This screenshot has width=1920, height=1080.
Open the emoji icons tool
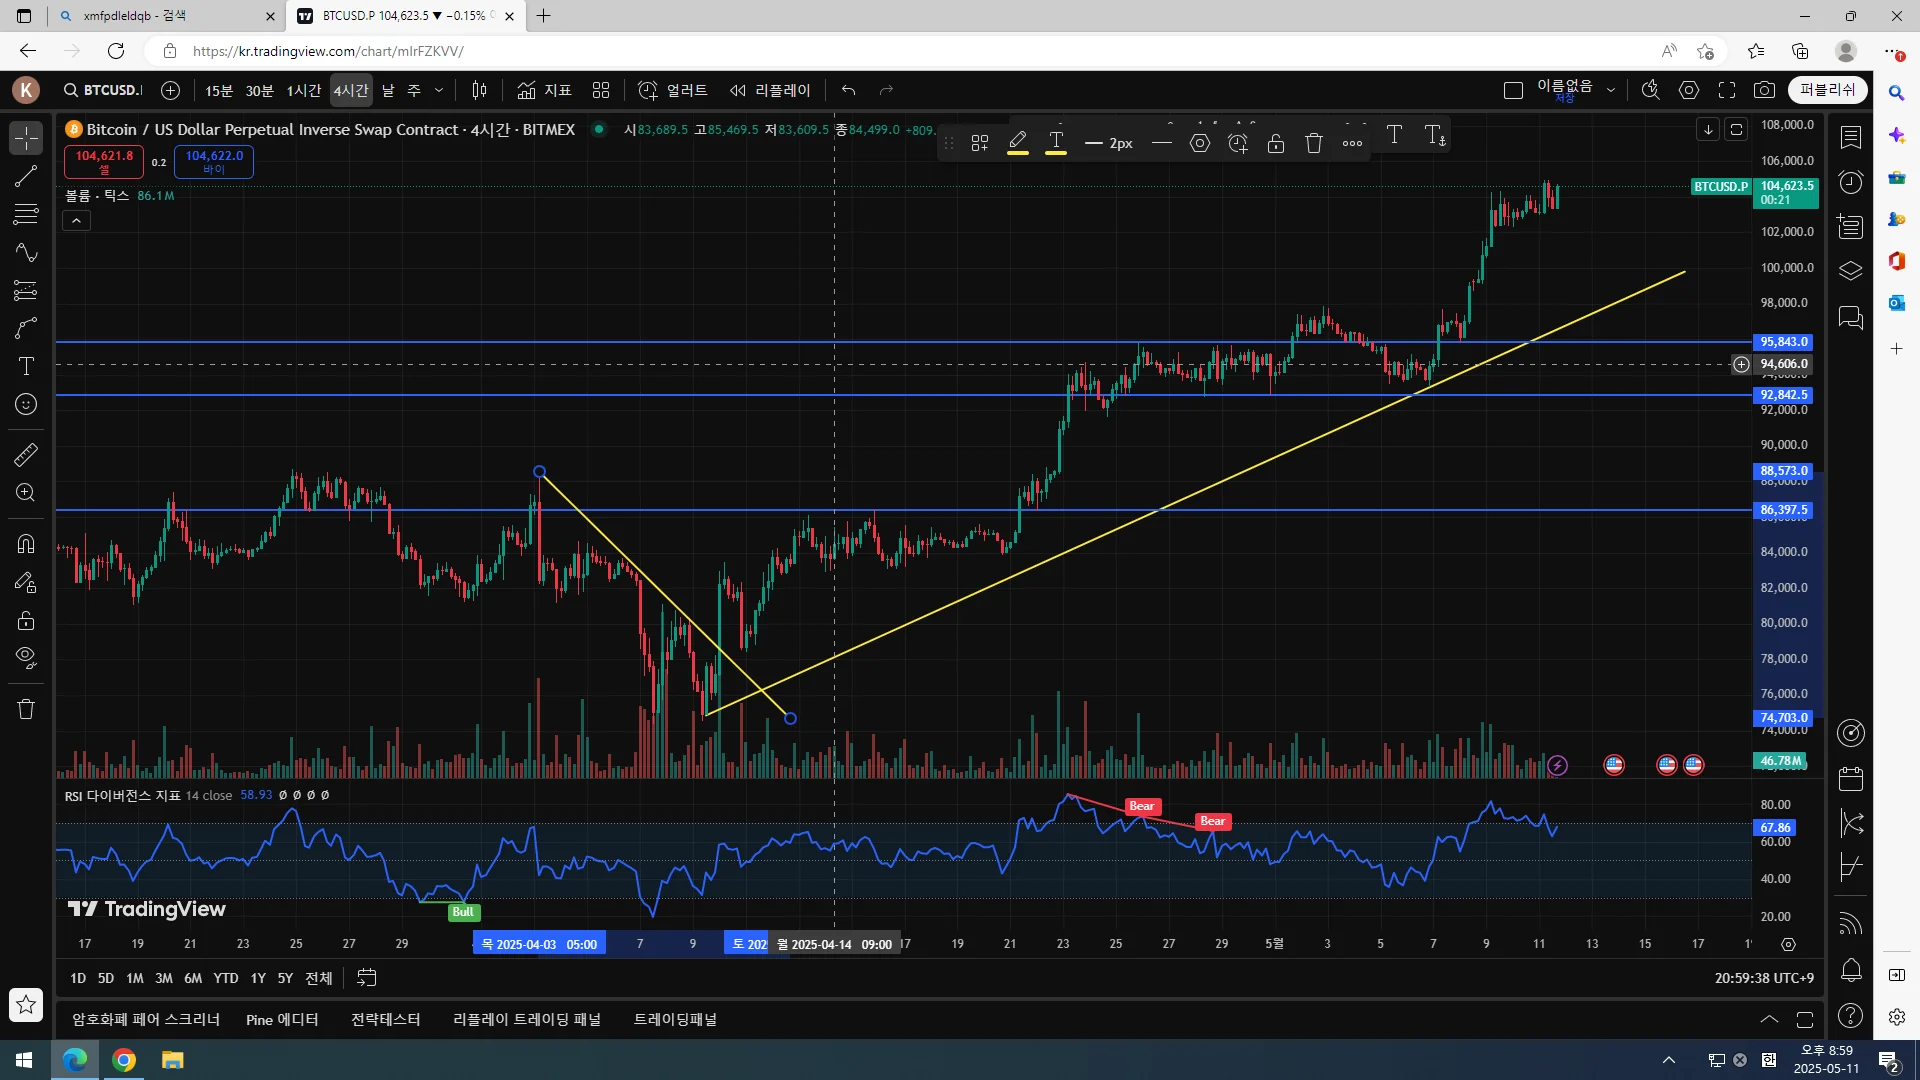tap(26, 404)
